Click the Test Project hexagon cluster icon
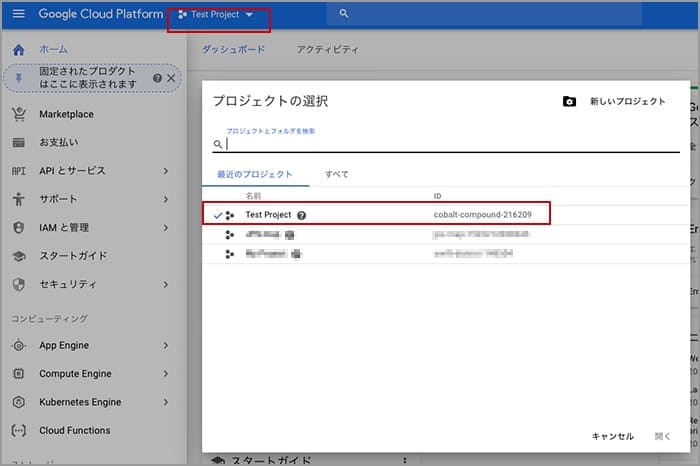The height and width of the screenshot is (466, 700). tap(230, 216)
